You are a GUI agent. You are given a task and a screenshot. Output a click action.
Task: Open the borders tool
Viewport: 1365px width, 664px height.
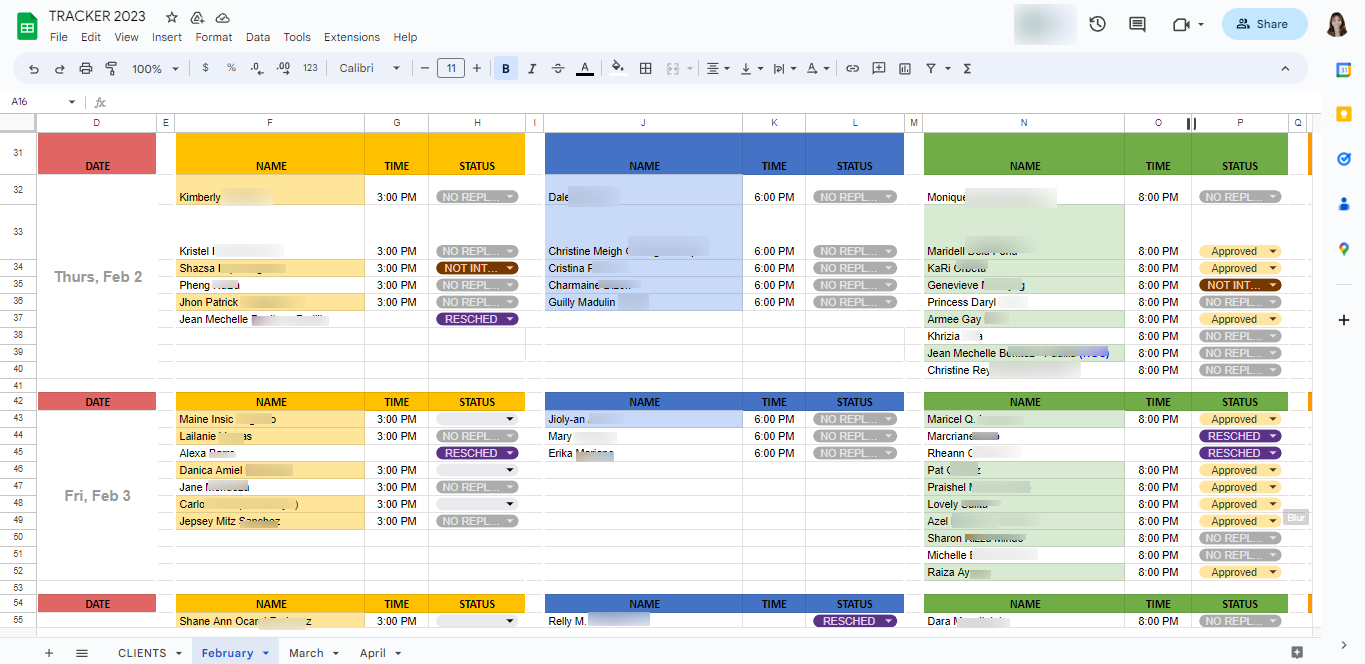646,69
